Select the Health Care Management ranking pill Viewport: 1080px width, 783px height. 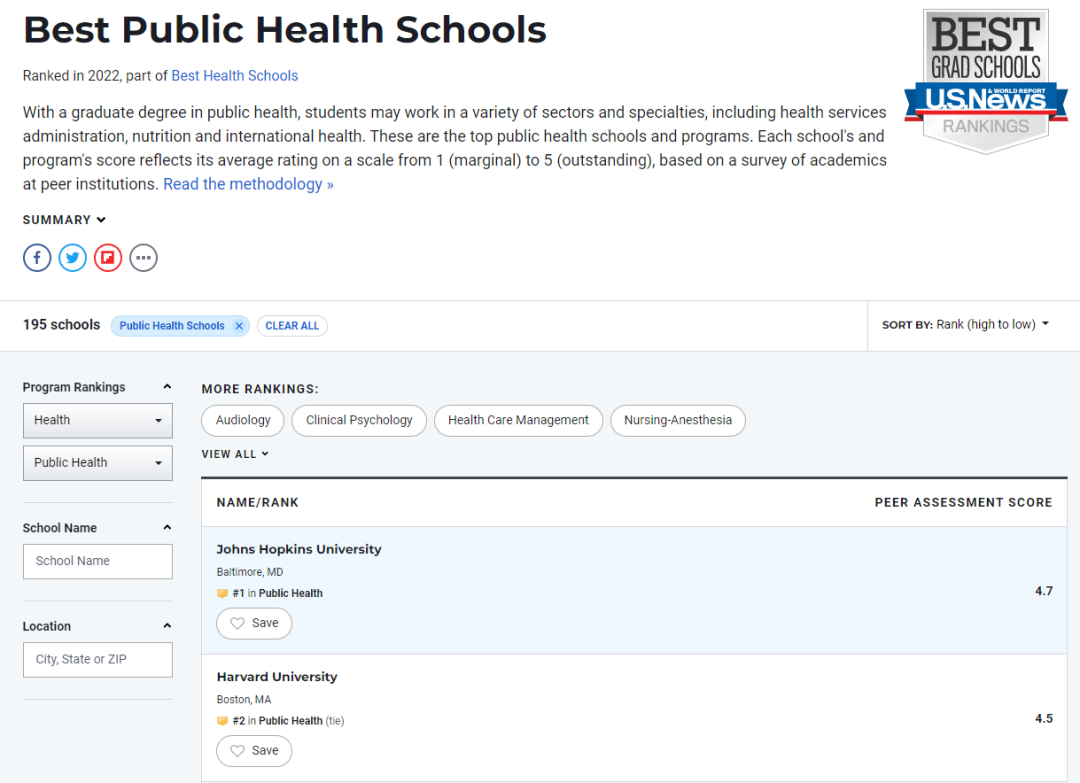519,420
